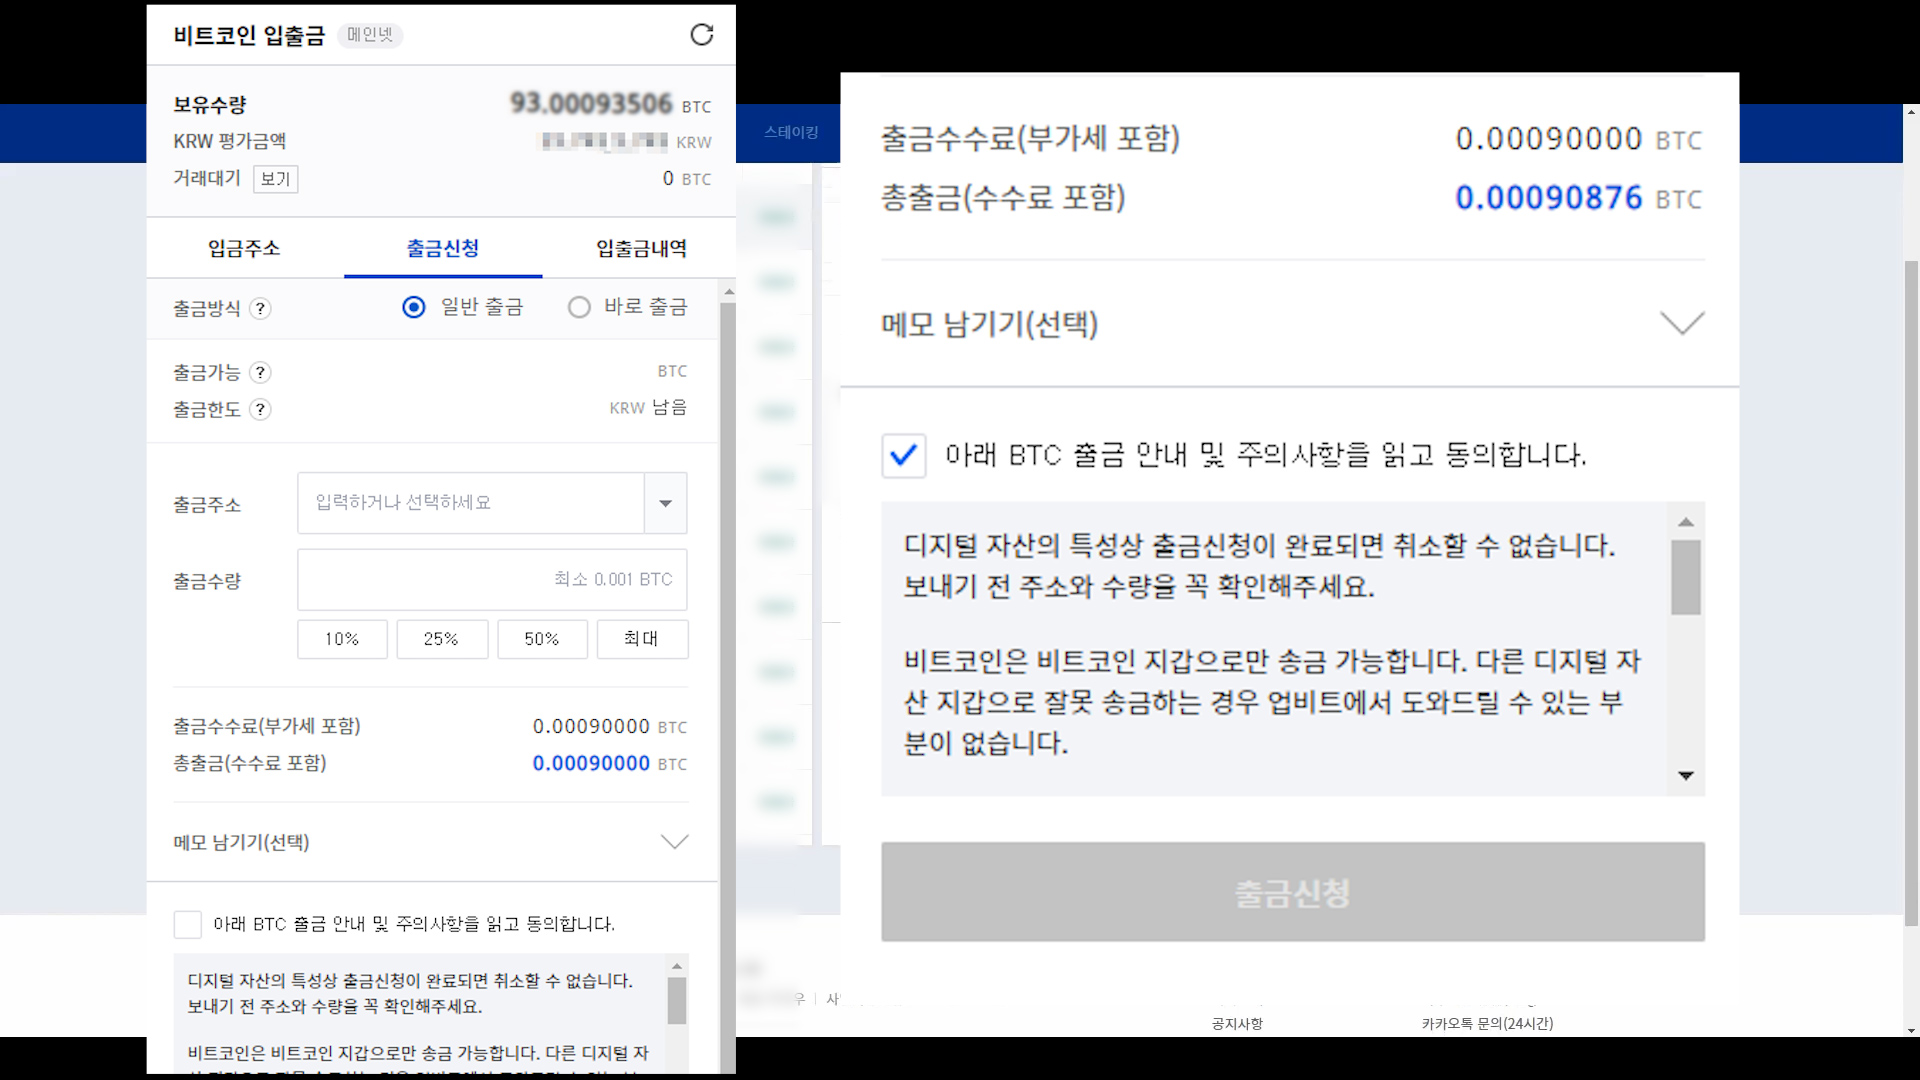Open the 입출금내역 tab
Screen dimensions: 1920x1080
pos(641,248)
